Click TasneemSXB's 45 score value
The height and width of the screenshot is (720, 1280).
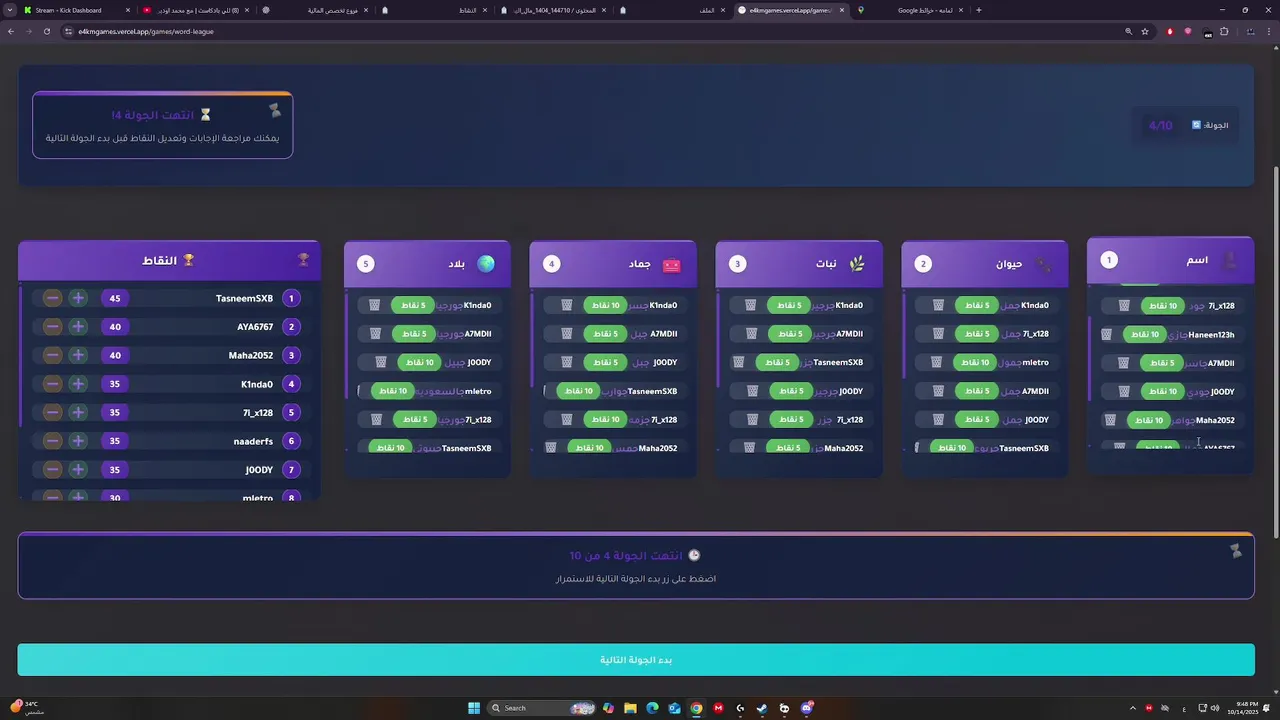coord(115,298)
